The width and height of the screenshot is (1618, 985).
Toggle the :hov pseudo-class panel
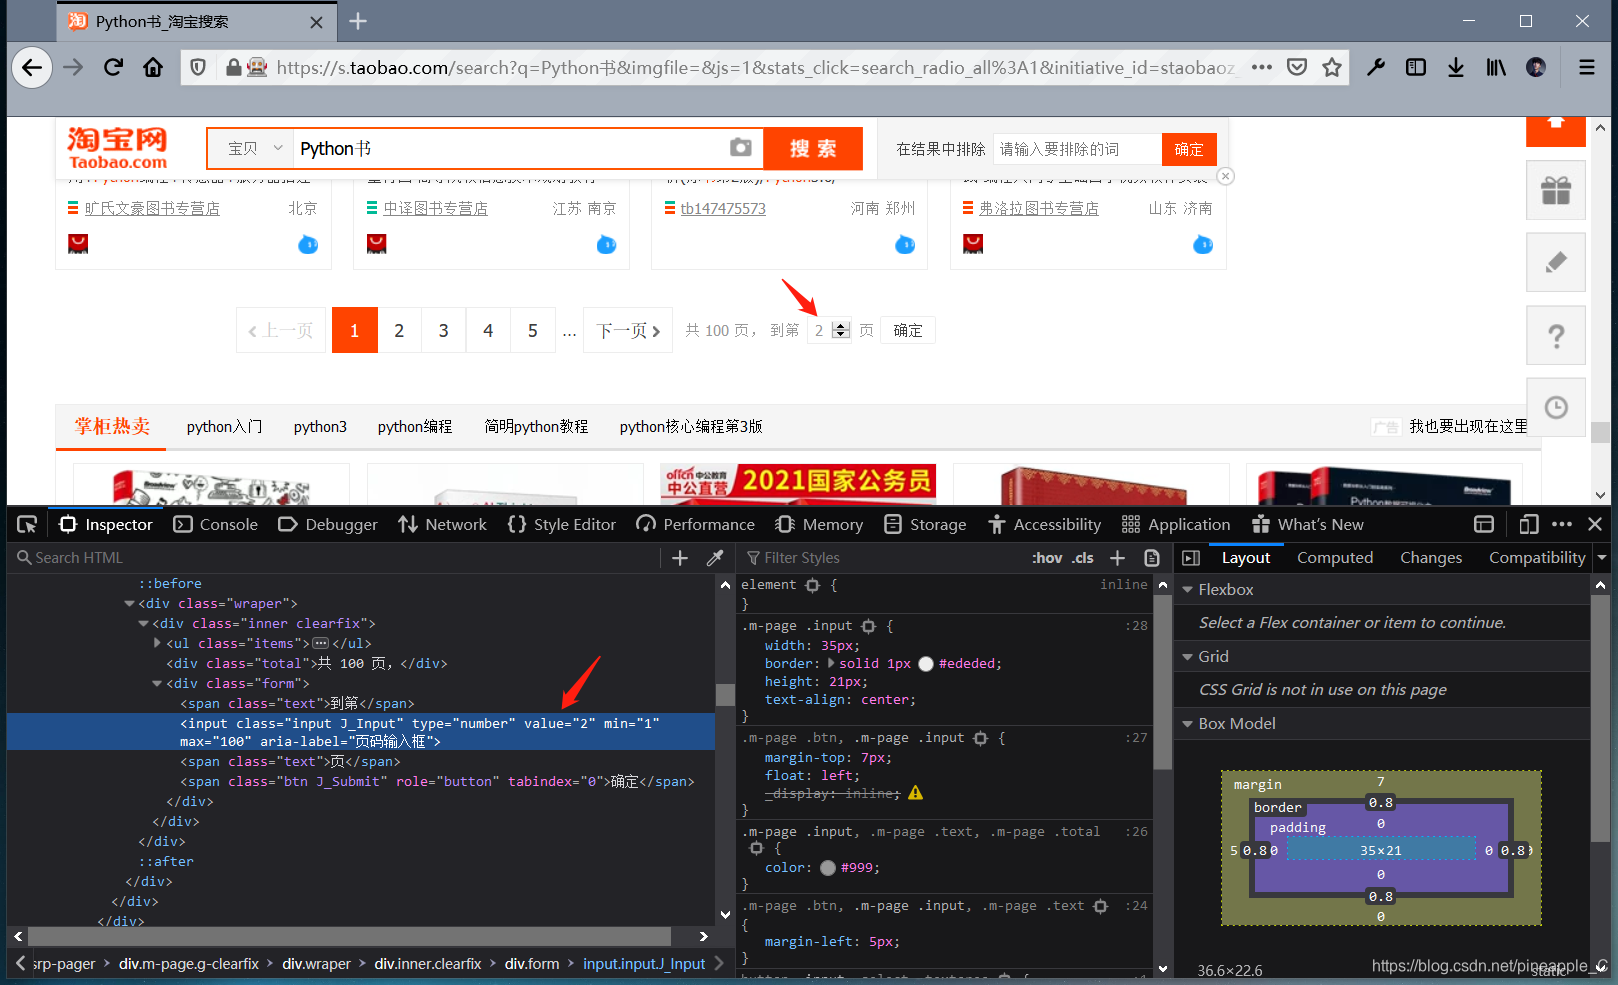[1047, 558]
